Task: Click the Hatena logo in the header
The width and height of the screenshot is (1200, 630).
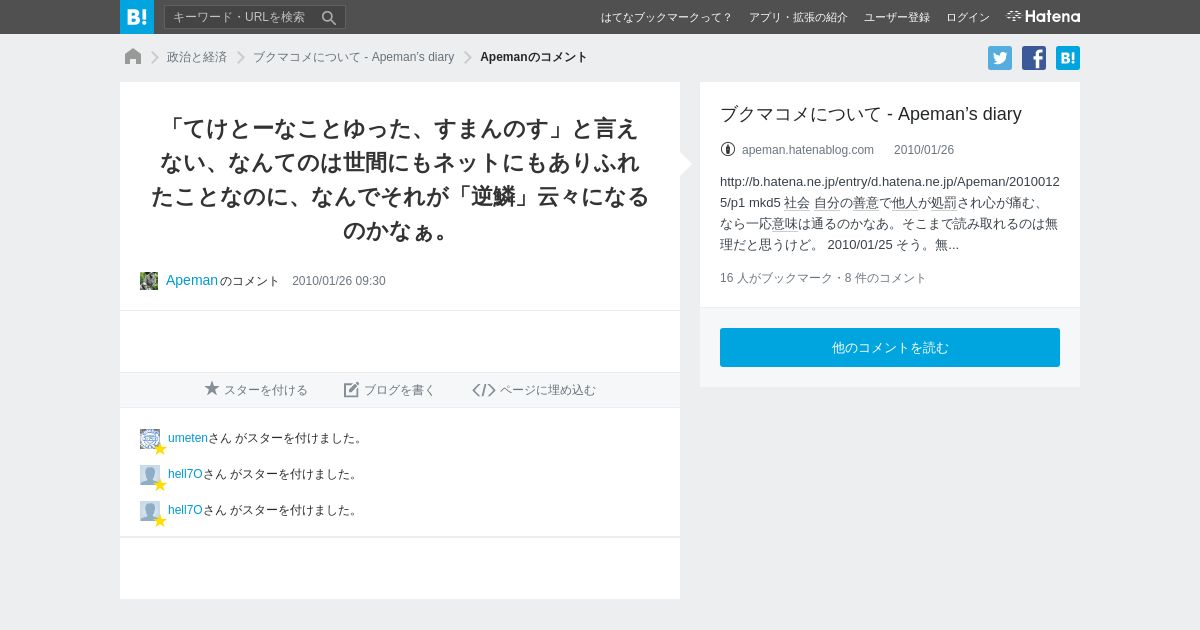Action: tap(1043, 16)
